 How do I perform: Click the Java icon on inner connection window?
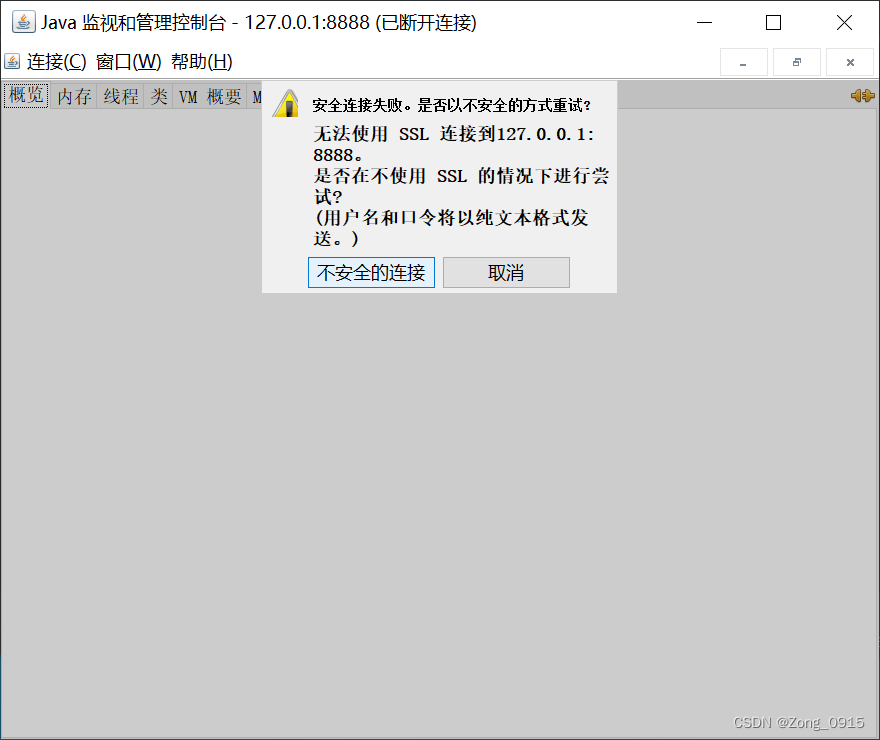(12, 62)
